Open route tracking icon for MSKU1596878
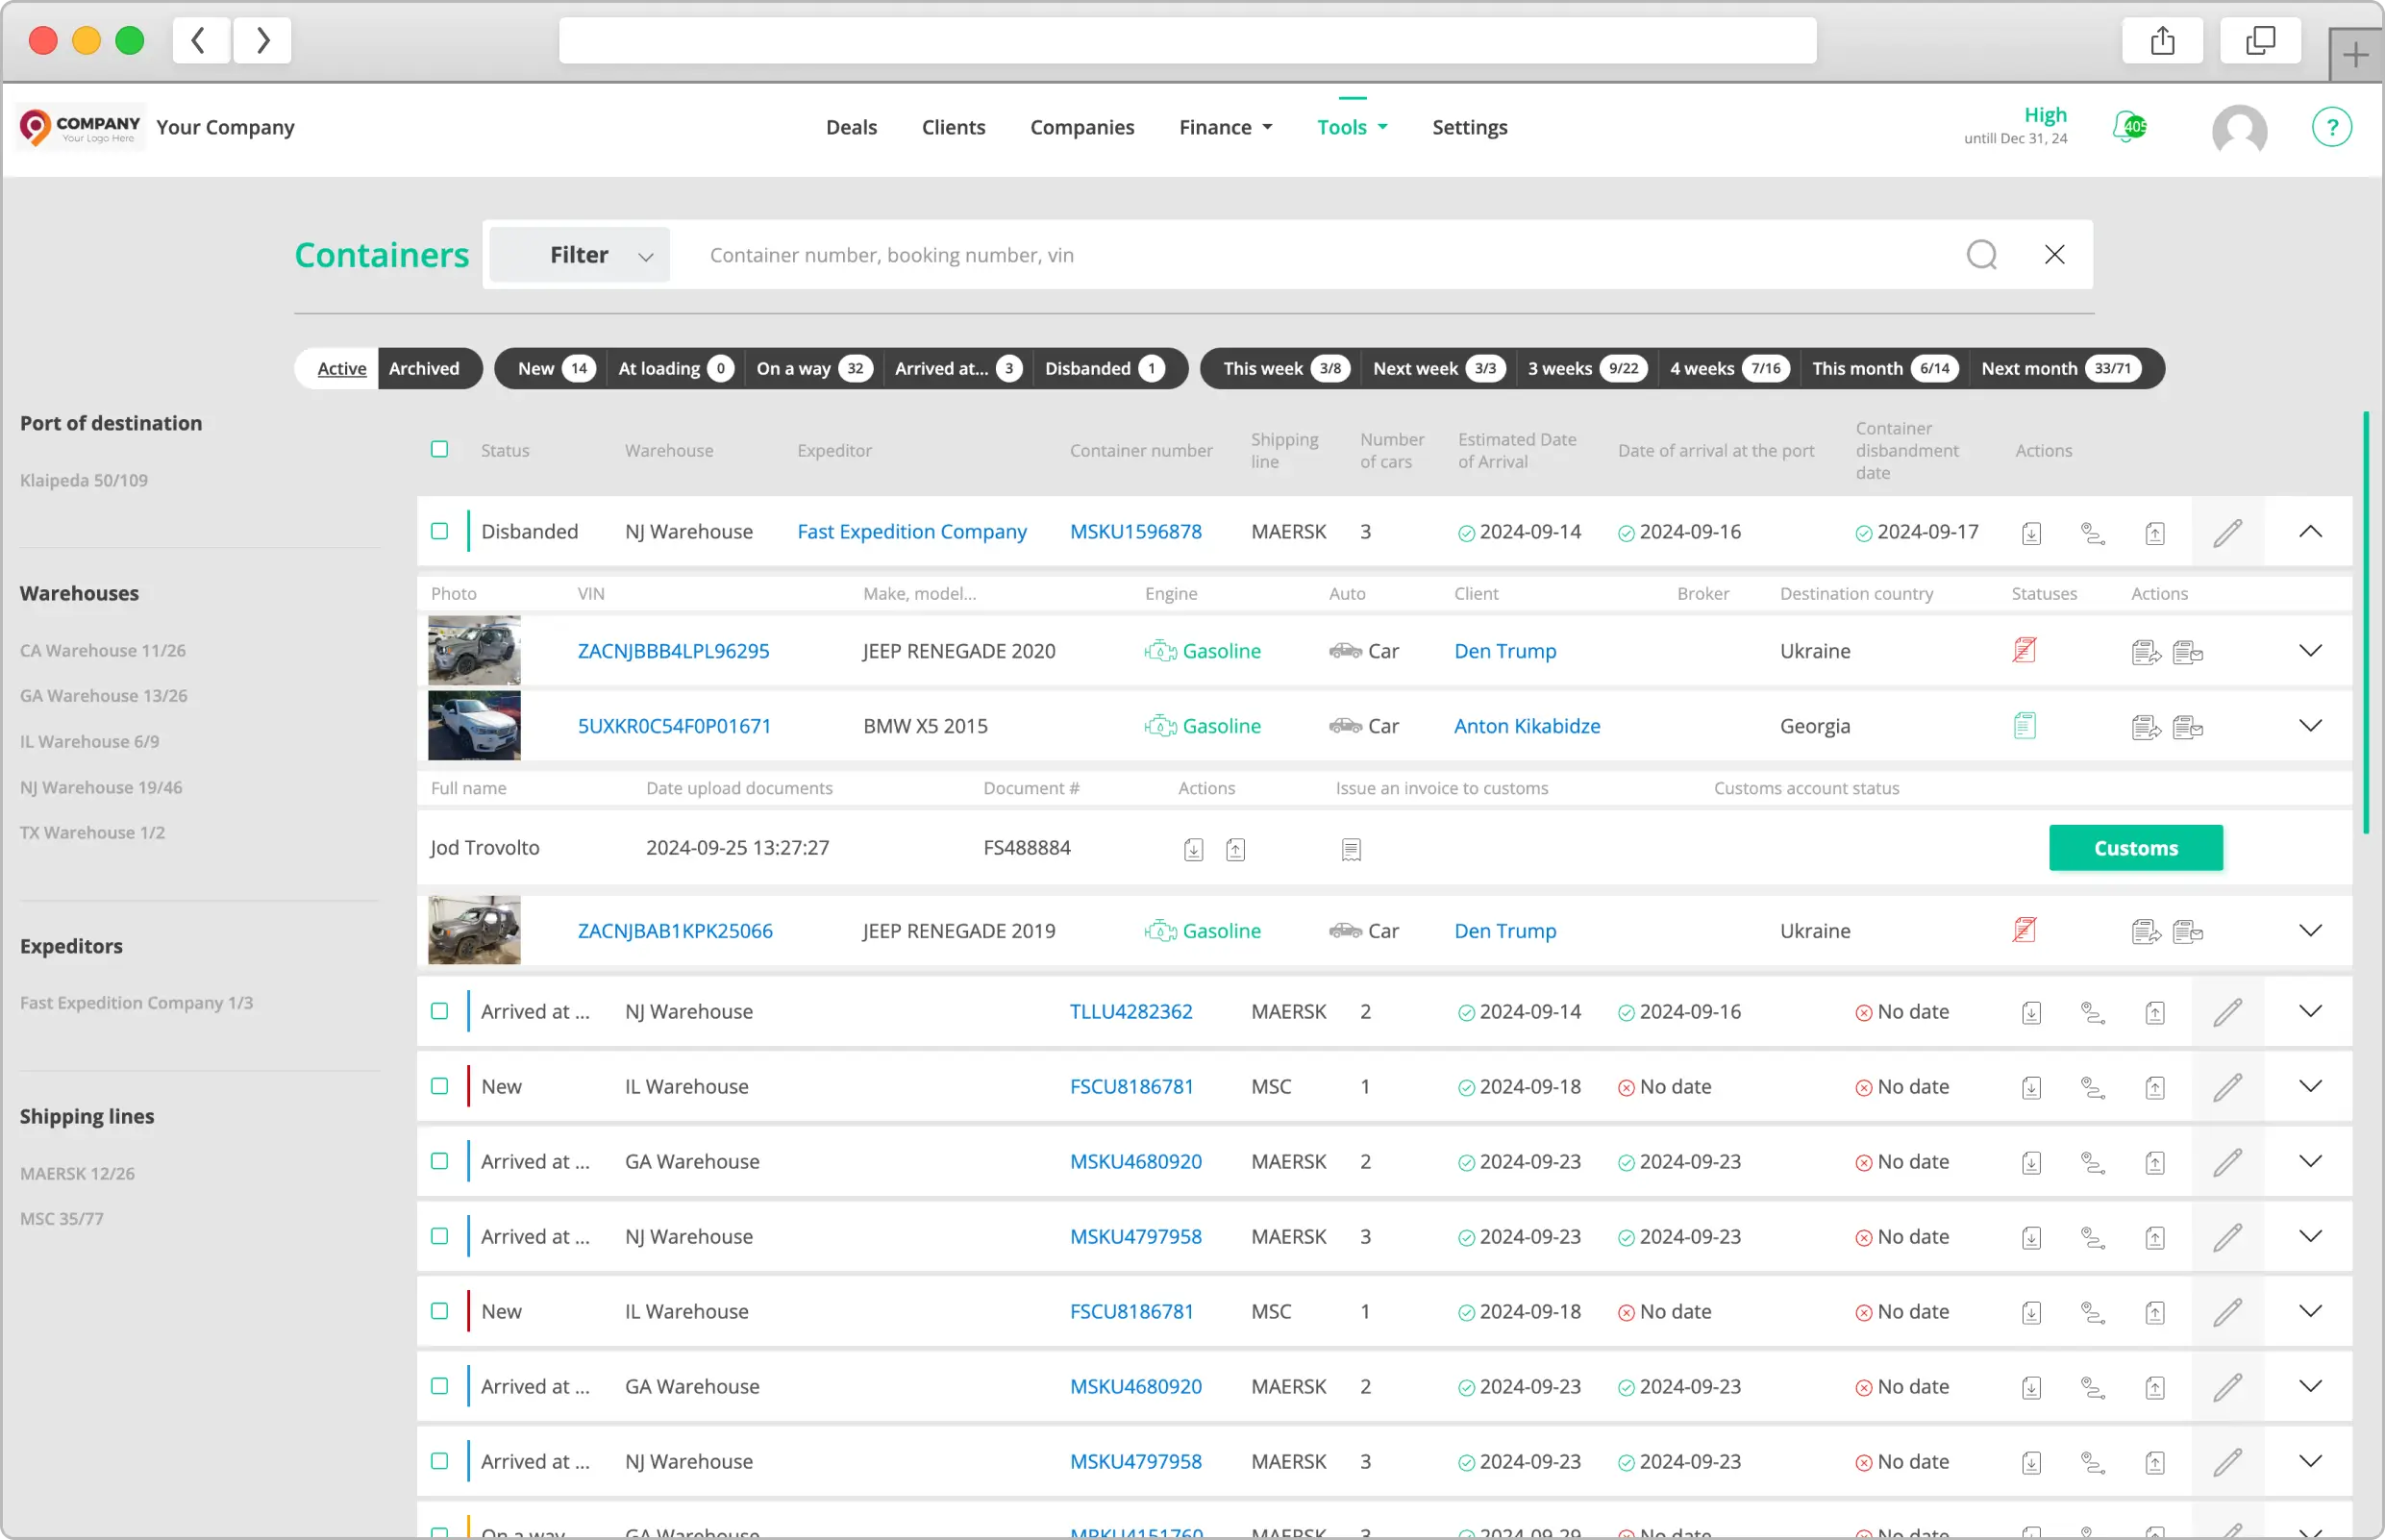This screenshot has width=2385, height=1540. click(x=2092, y=533)
